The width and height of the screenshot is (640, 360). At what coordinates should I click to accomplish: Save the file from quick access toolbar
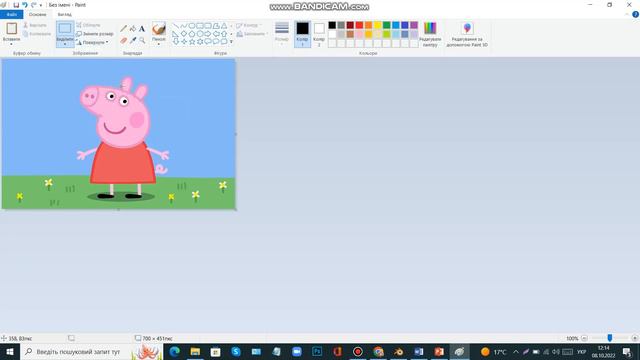[16, 5]
